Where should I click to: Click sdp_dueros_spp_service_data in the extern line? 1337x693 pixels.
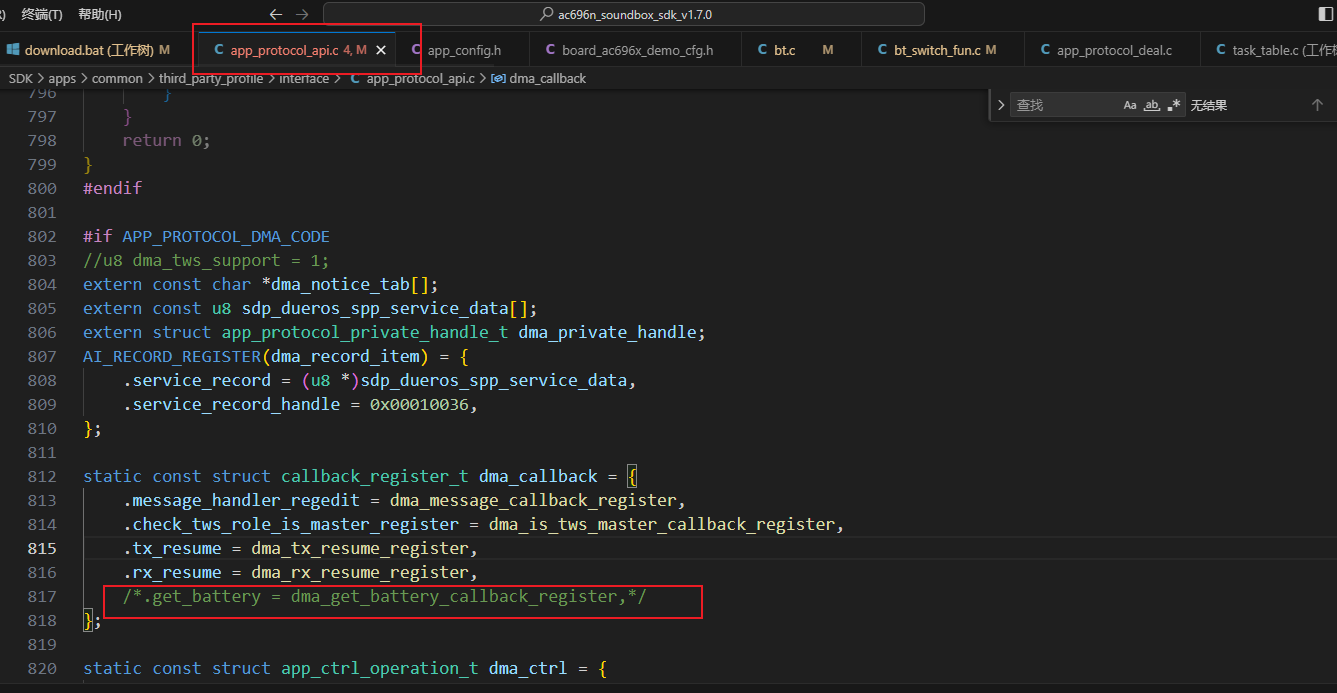tap(374, 308)
